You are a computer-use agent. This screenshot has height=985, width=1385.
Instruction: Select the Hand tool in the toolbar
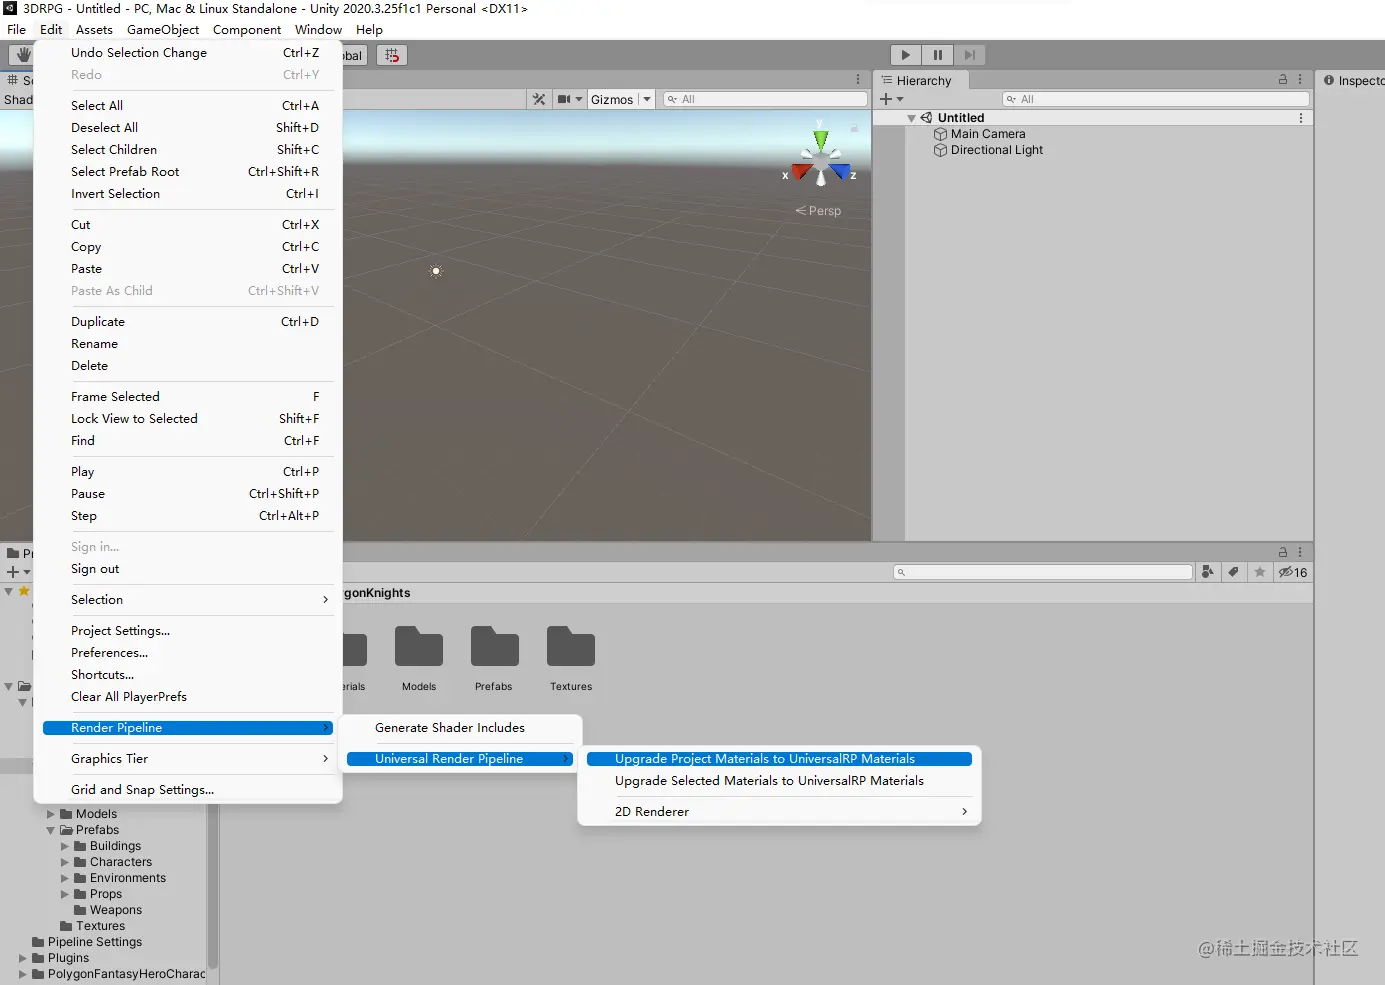point(22,55)
